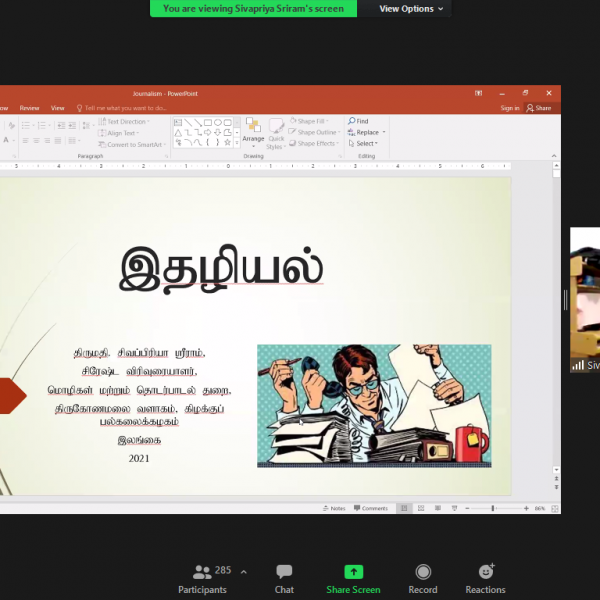Open the View Options dropdown
The height and width of the screenshot is (600, 600).
click(x=411, y=8)
